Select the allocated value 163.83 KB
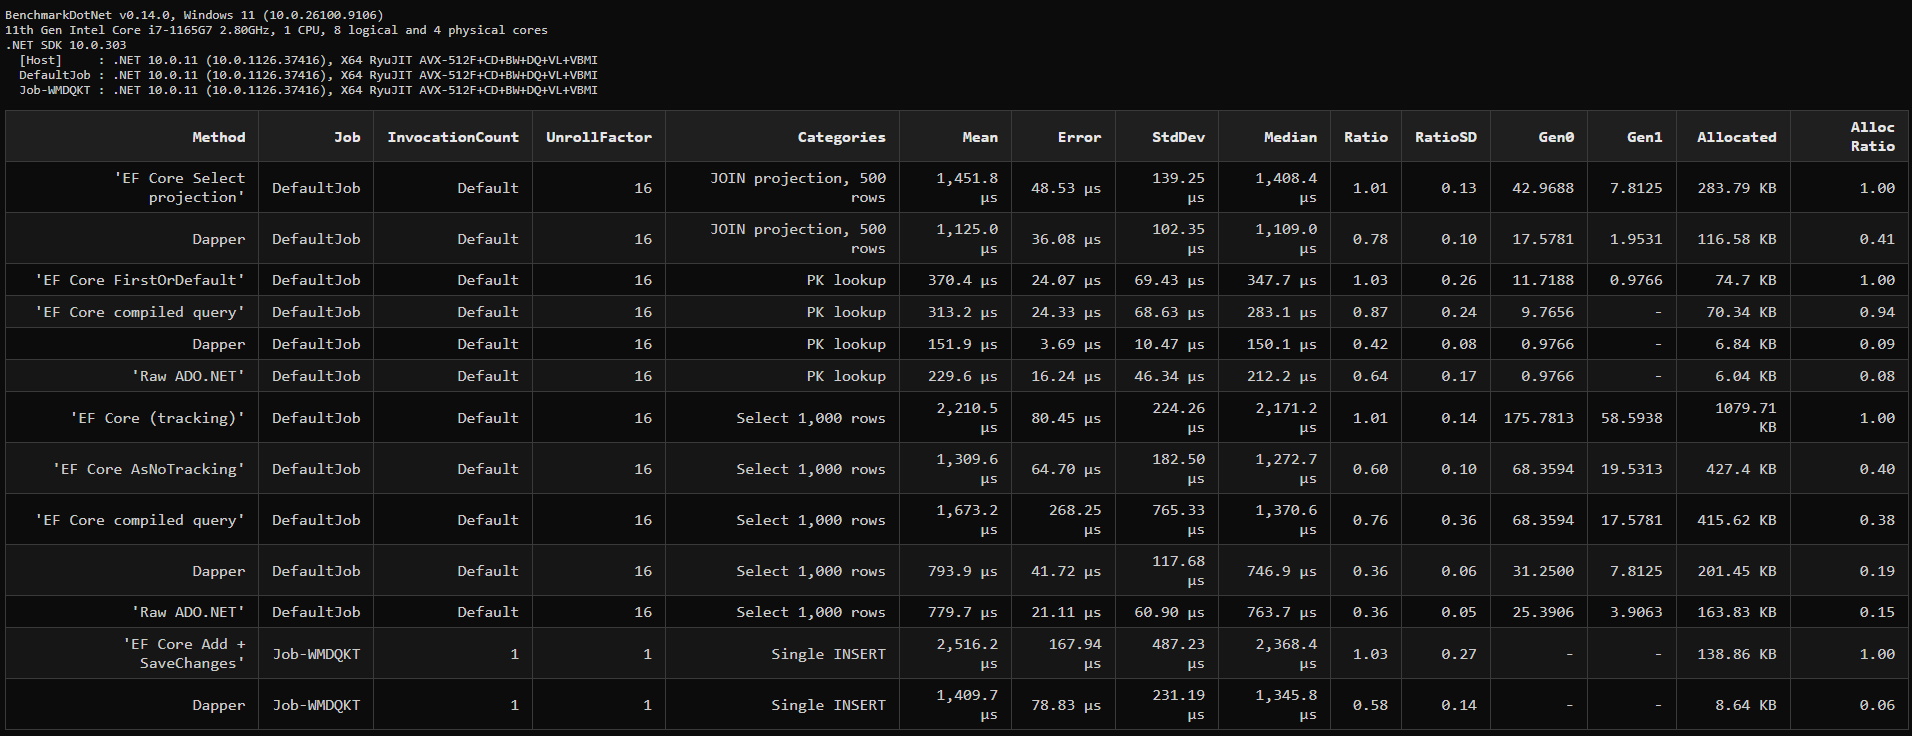 coord(1737,612)
